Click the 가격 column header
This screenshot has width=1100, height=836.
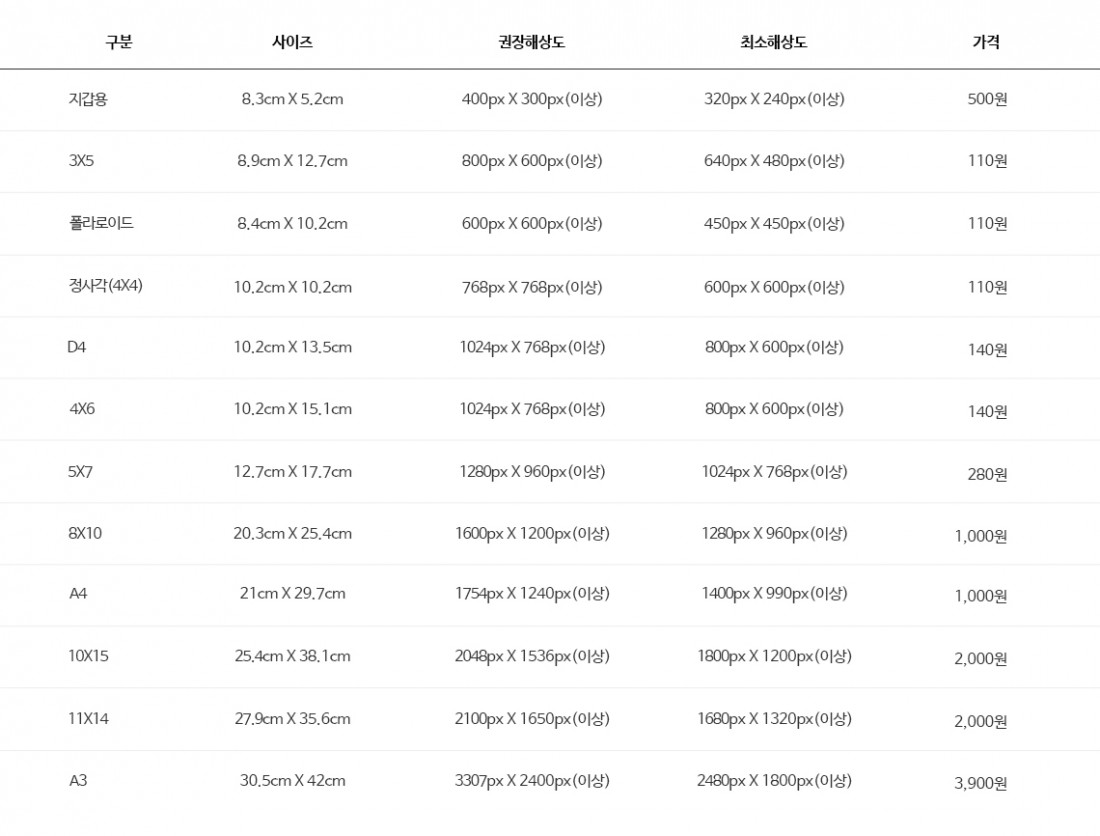point(986,42)
